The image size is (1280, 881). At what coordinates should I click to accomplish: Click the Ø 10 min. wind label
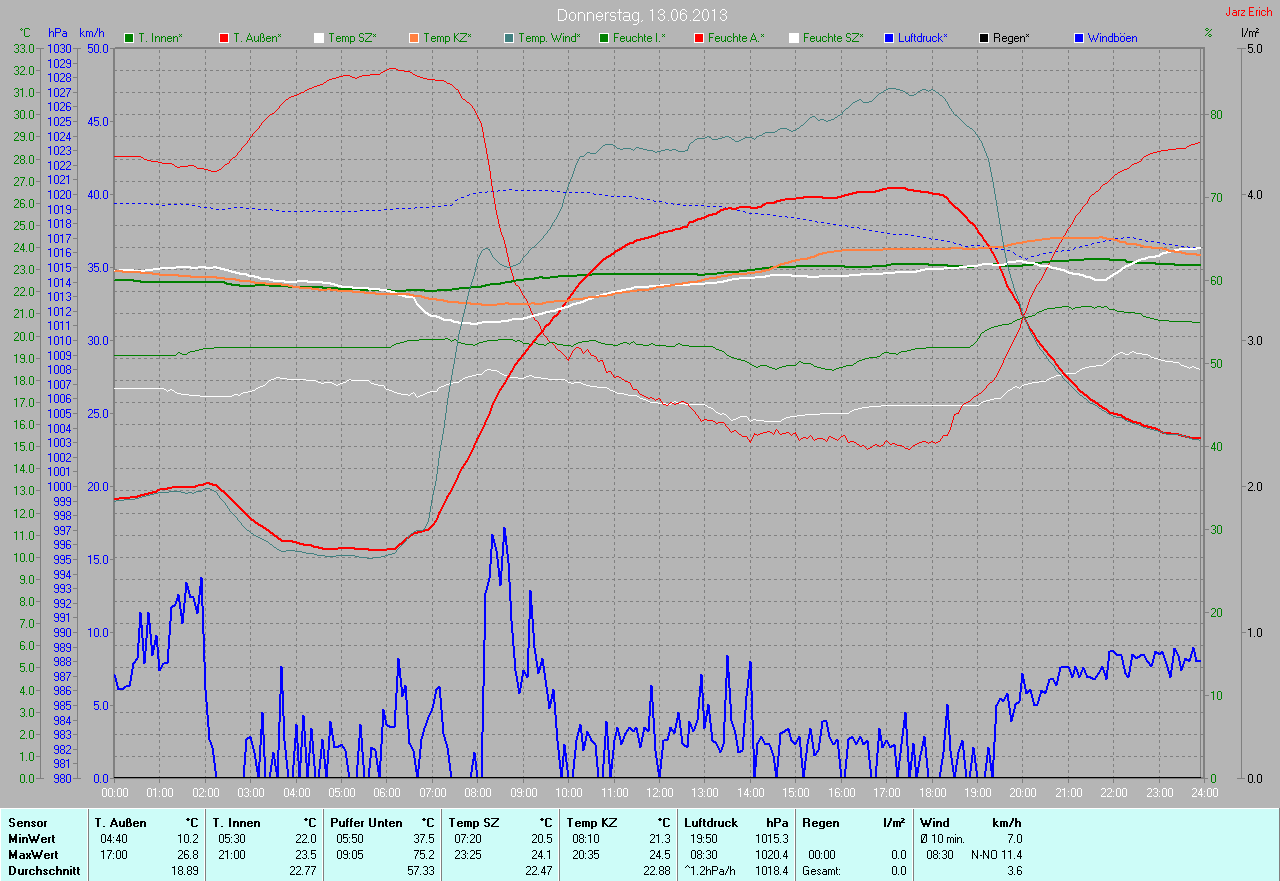pos(943,839)
